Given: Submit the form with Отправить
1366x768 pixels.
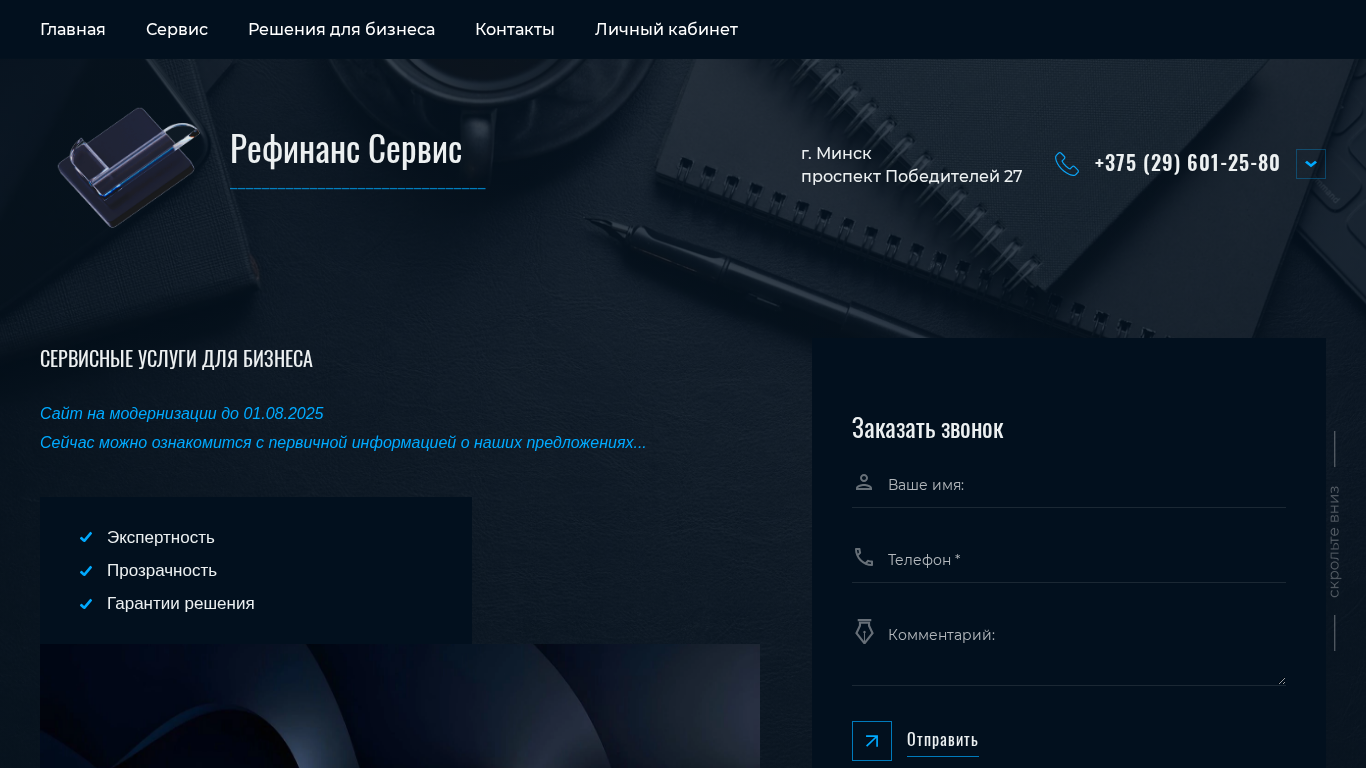Looking at the screenshot, I should click(x=942, y=740).
